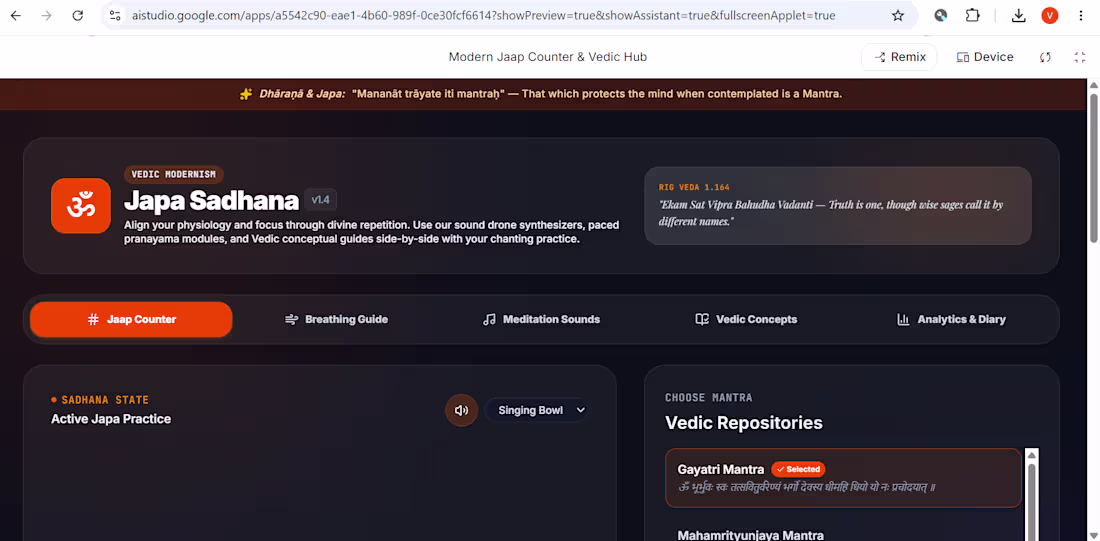This screenshot has height=541, width=1100.
Task: Open browser Downloads icon
Action: click(1019, 15)
